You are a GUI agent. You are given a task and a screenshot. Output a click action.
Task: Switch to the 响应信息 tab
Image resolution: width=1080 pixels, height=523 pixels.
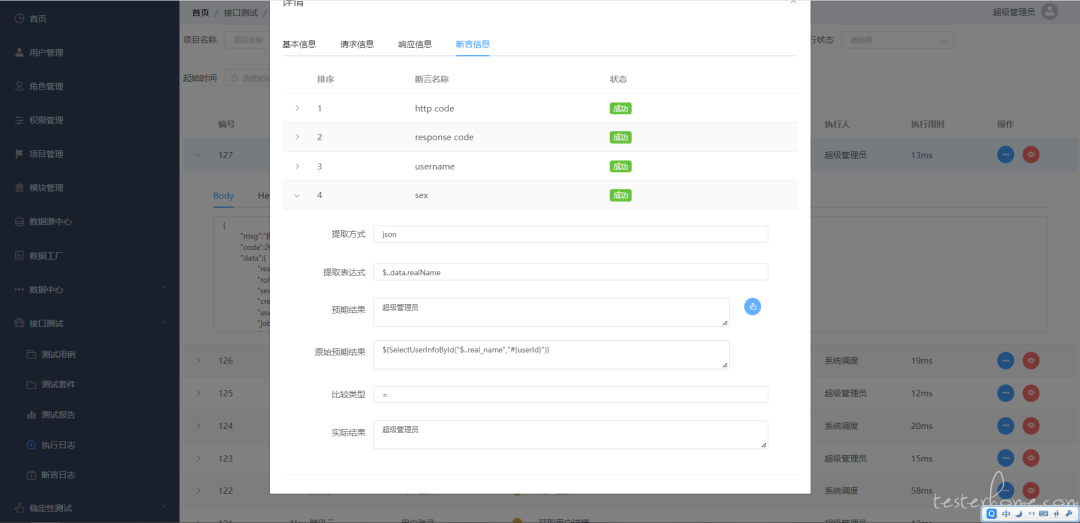pyautogui.click(x=415, y=44)
